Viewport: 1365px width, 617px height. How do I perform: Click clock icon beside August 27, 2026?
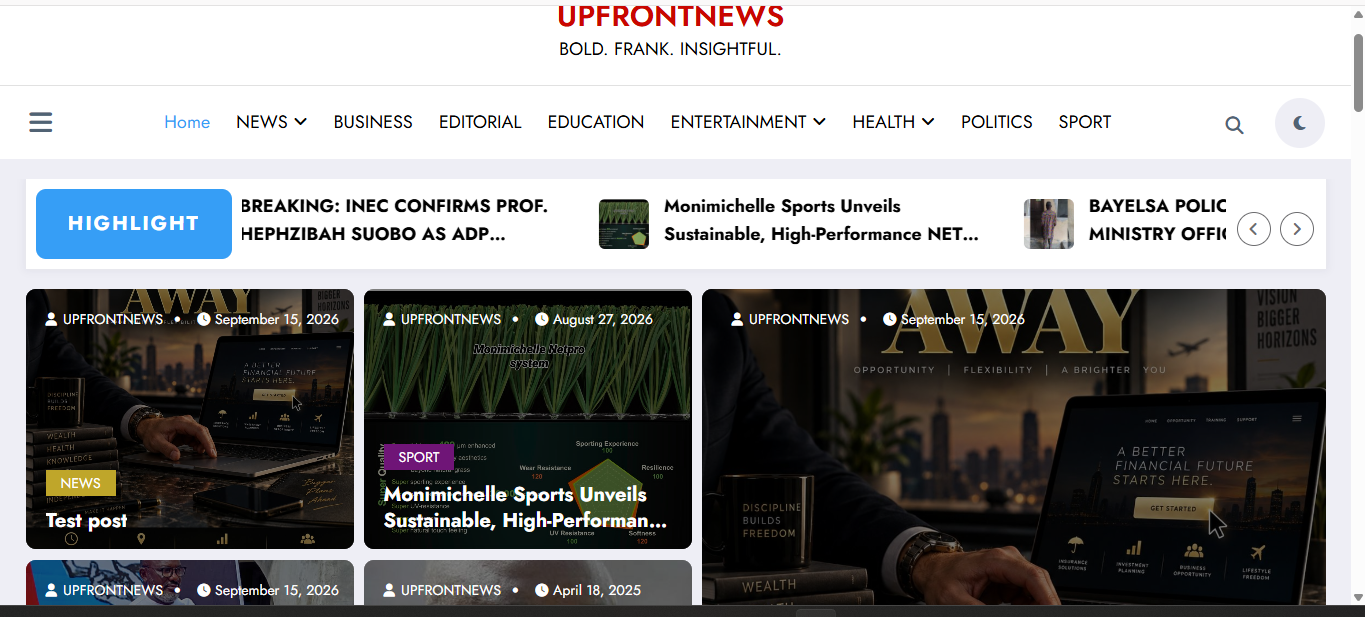[x=542, y=320]
